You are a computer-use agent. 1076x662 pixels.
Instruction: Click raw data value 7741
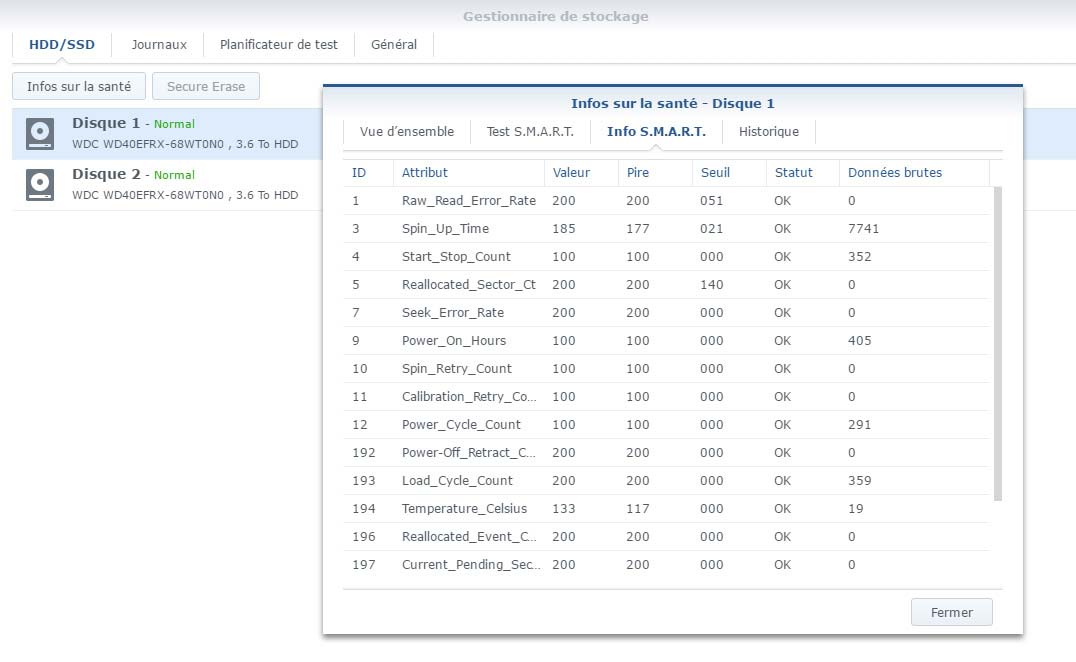[x=863, y=229]
